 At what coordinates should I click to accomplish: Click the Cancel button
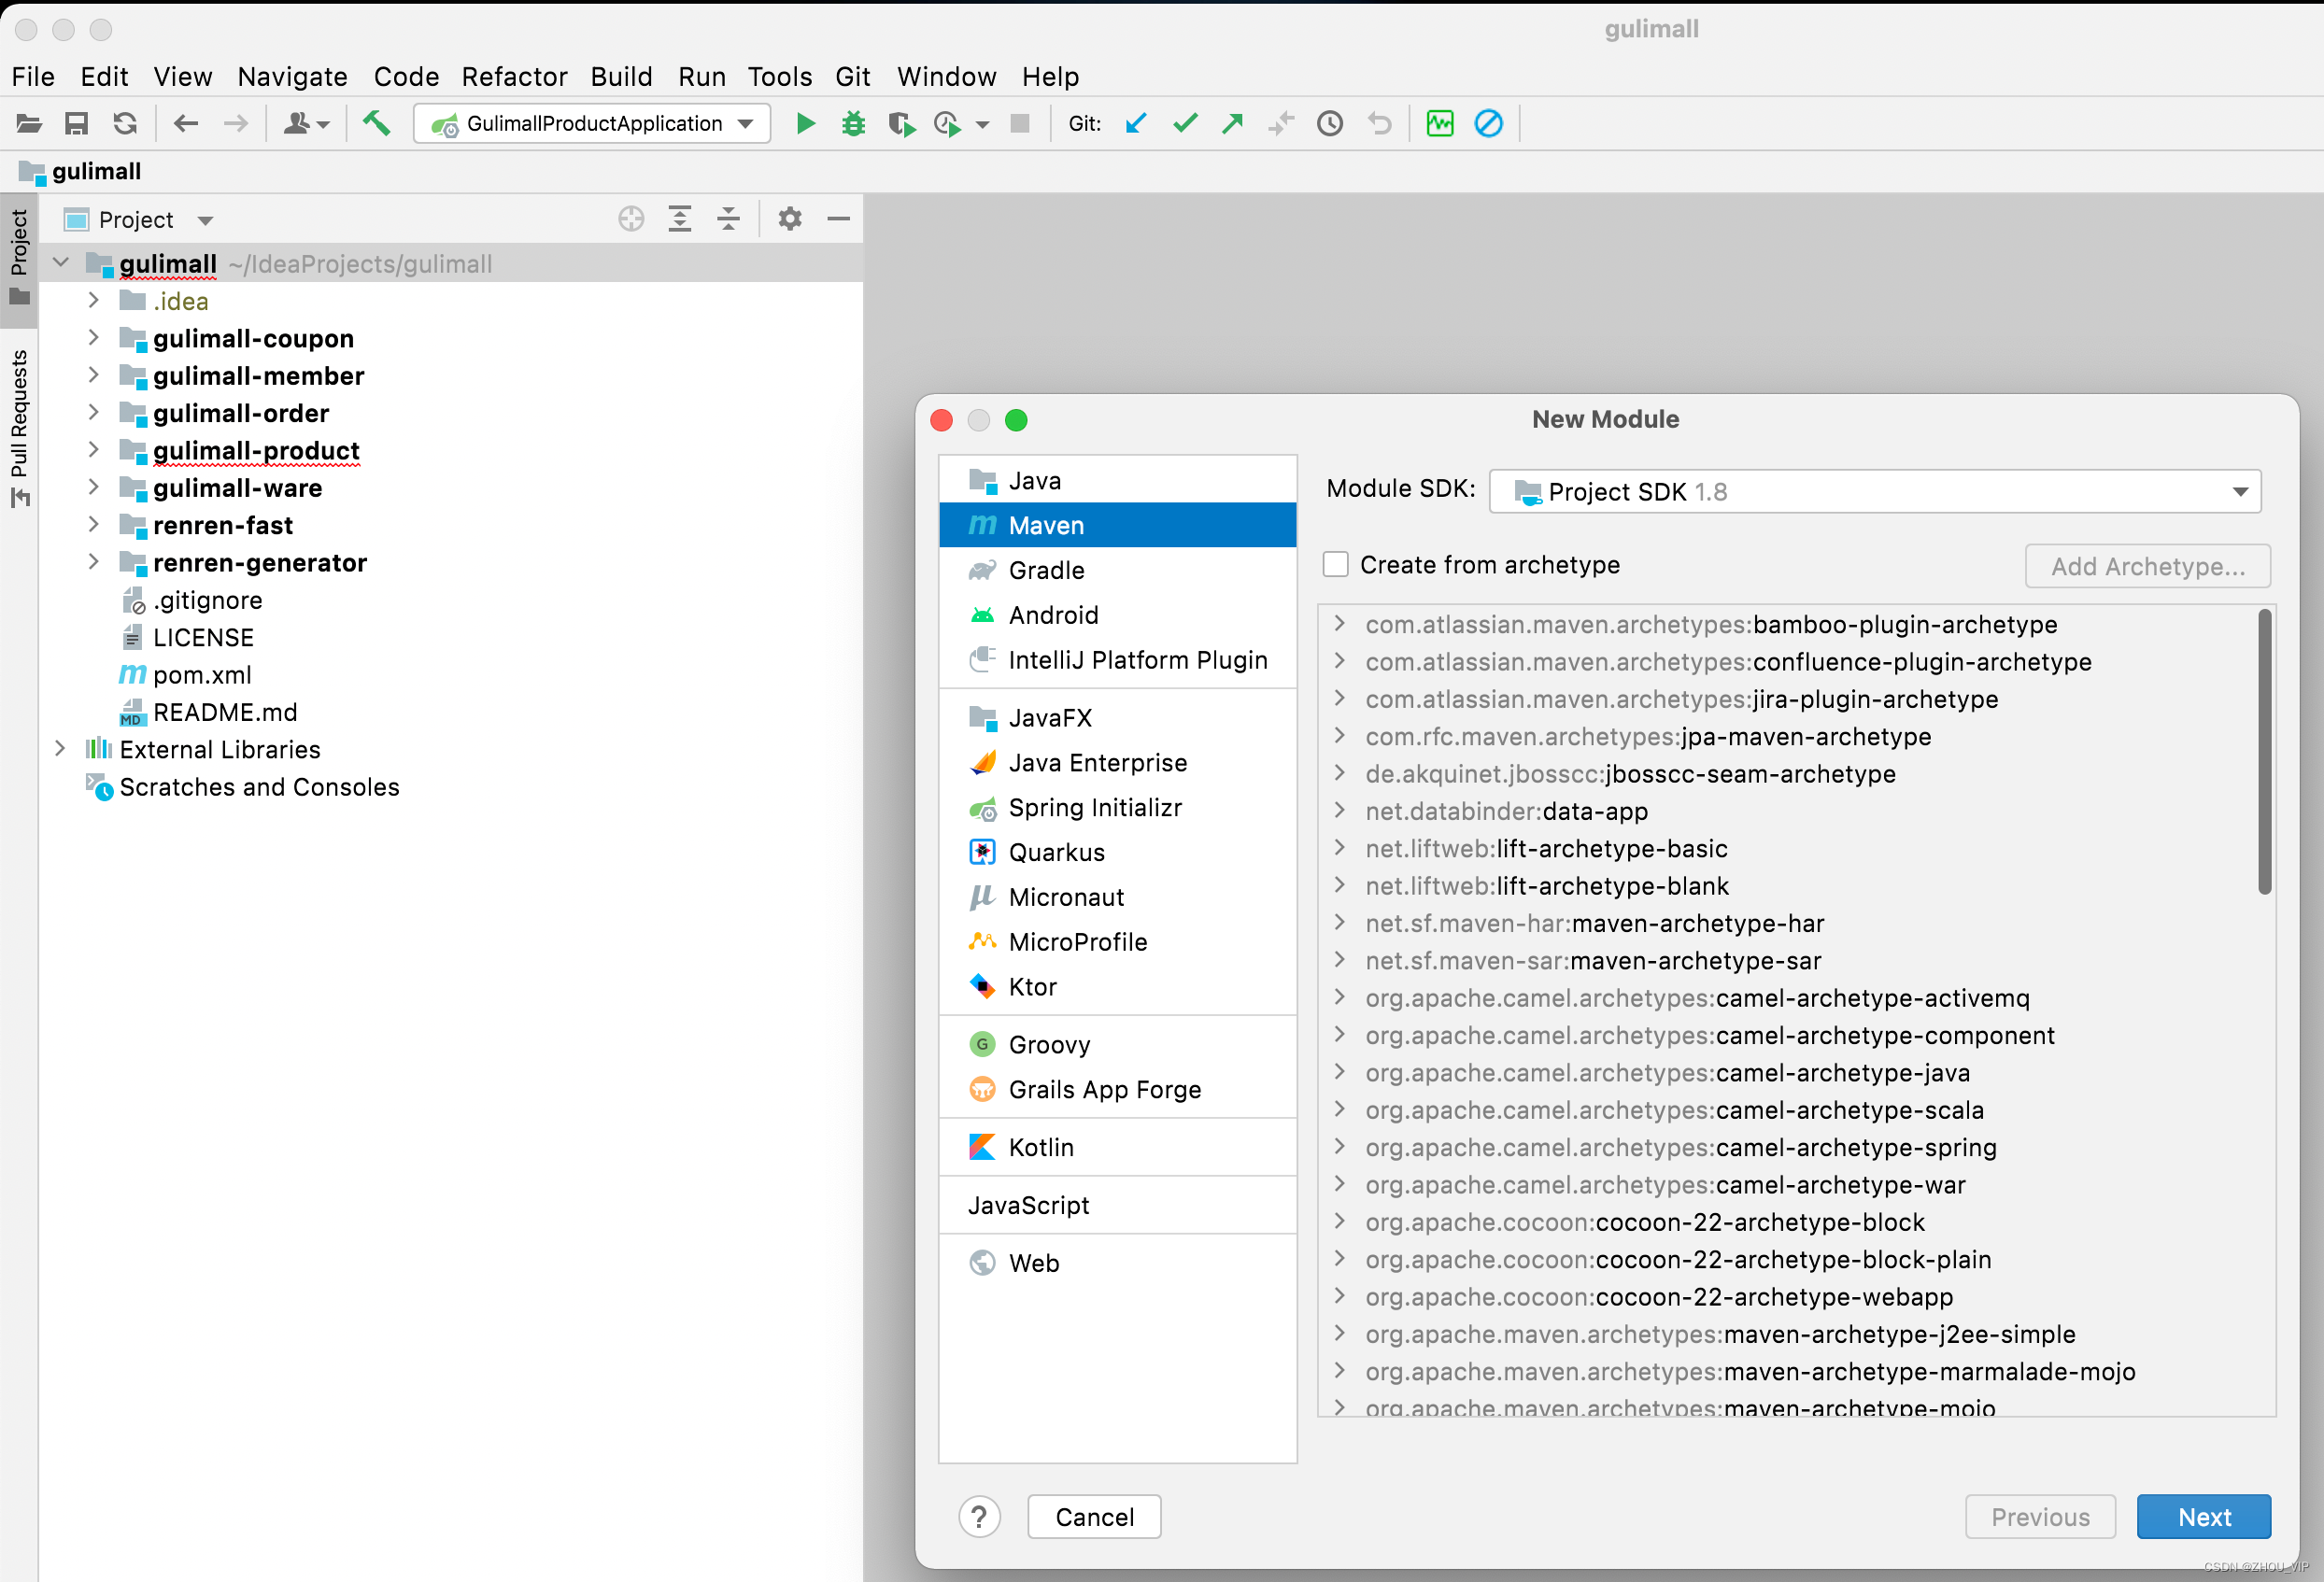pyautogui.click(x=1094, y=1517)
